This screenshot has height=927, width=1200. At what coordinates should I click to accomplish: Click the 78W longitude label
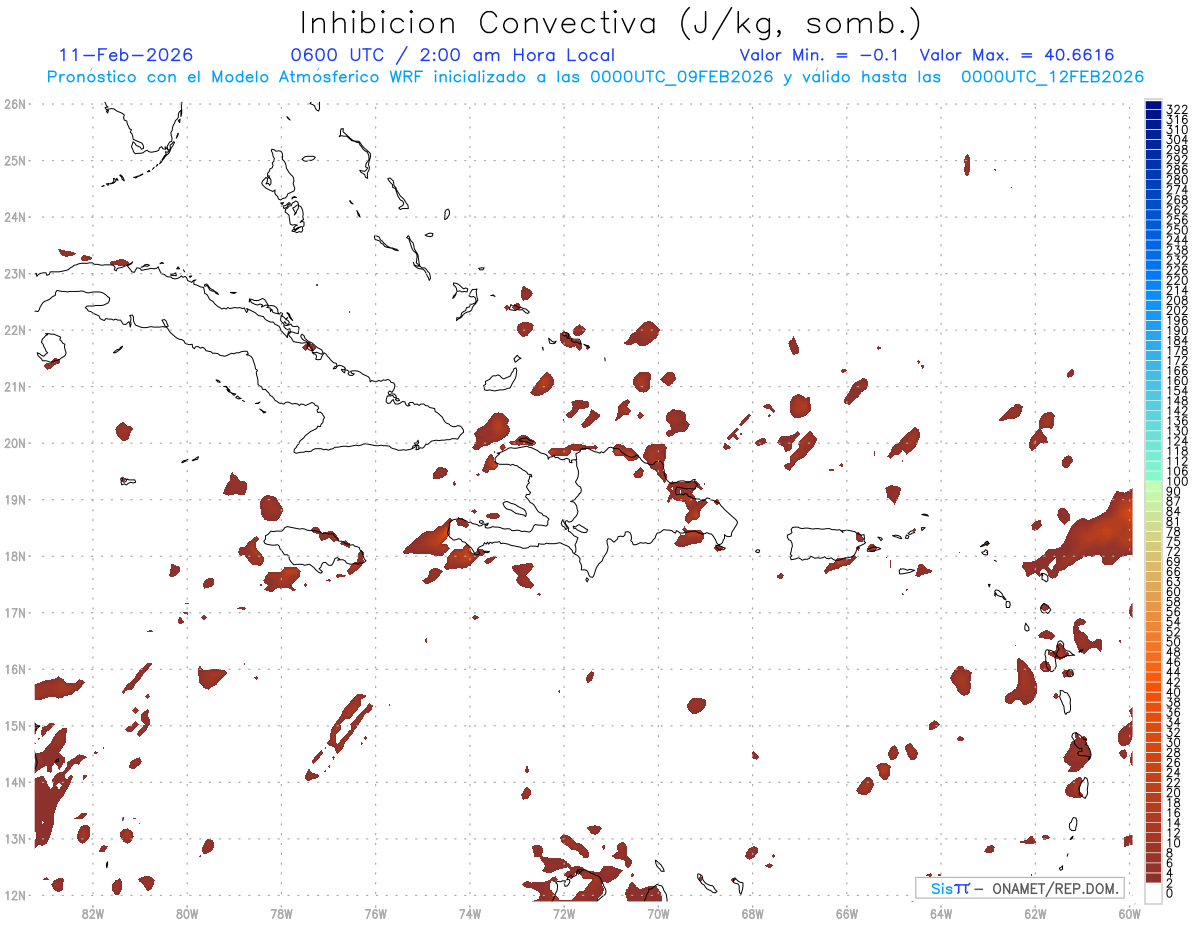coord(281,912)
